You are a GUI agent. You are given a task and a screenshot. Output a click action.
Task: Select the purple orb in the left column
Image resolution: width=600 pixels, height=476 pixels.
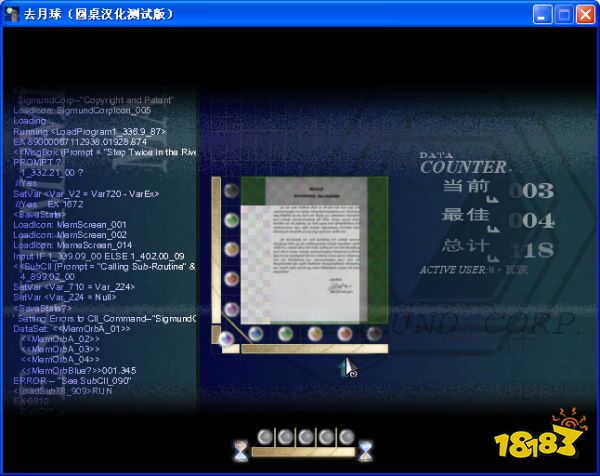point(231,308)
